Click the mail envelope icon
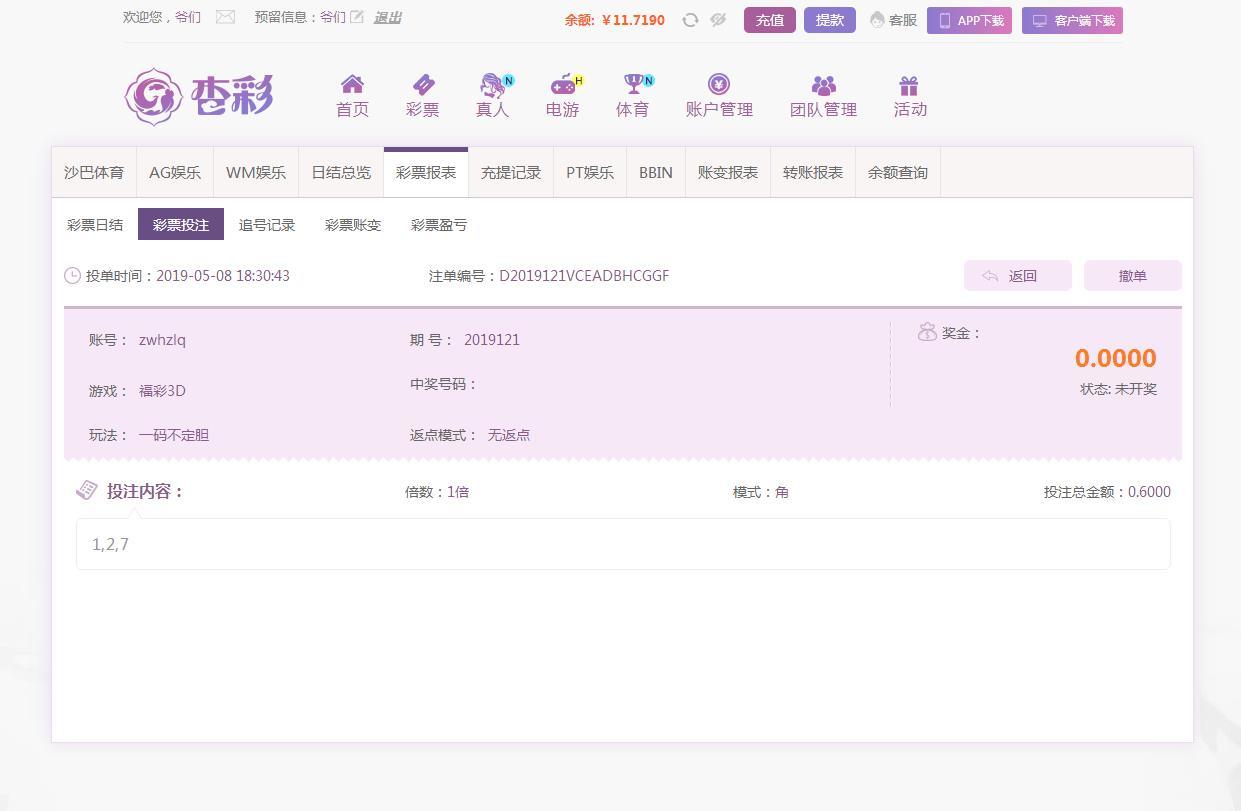1241x811 pixels. click(x=225, y=17)
